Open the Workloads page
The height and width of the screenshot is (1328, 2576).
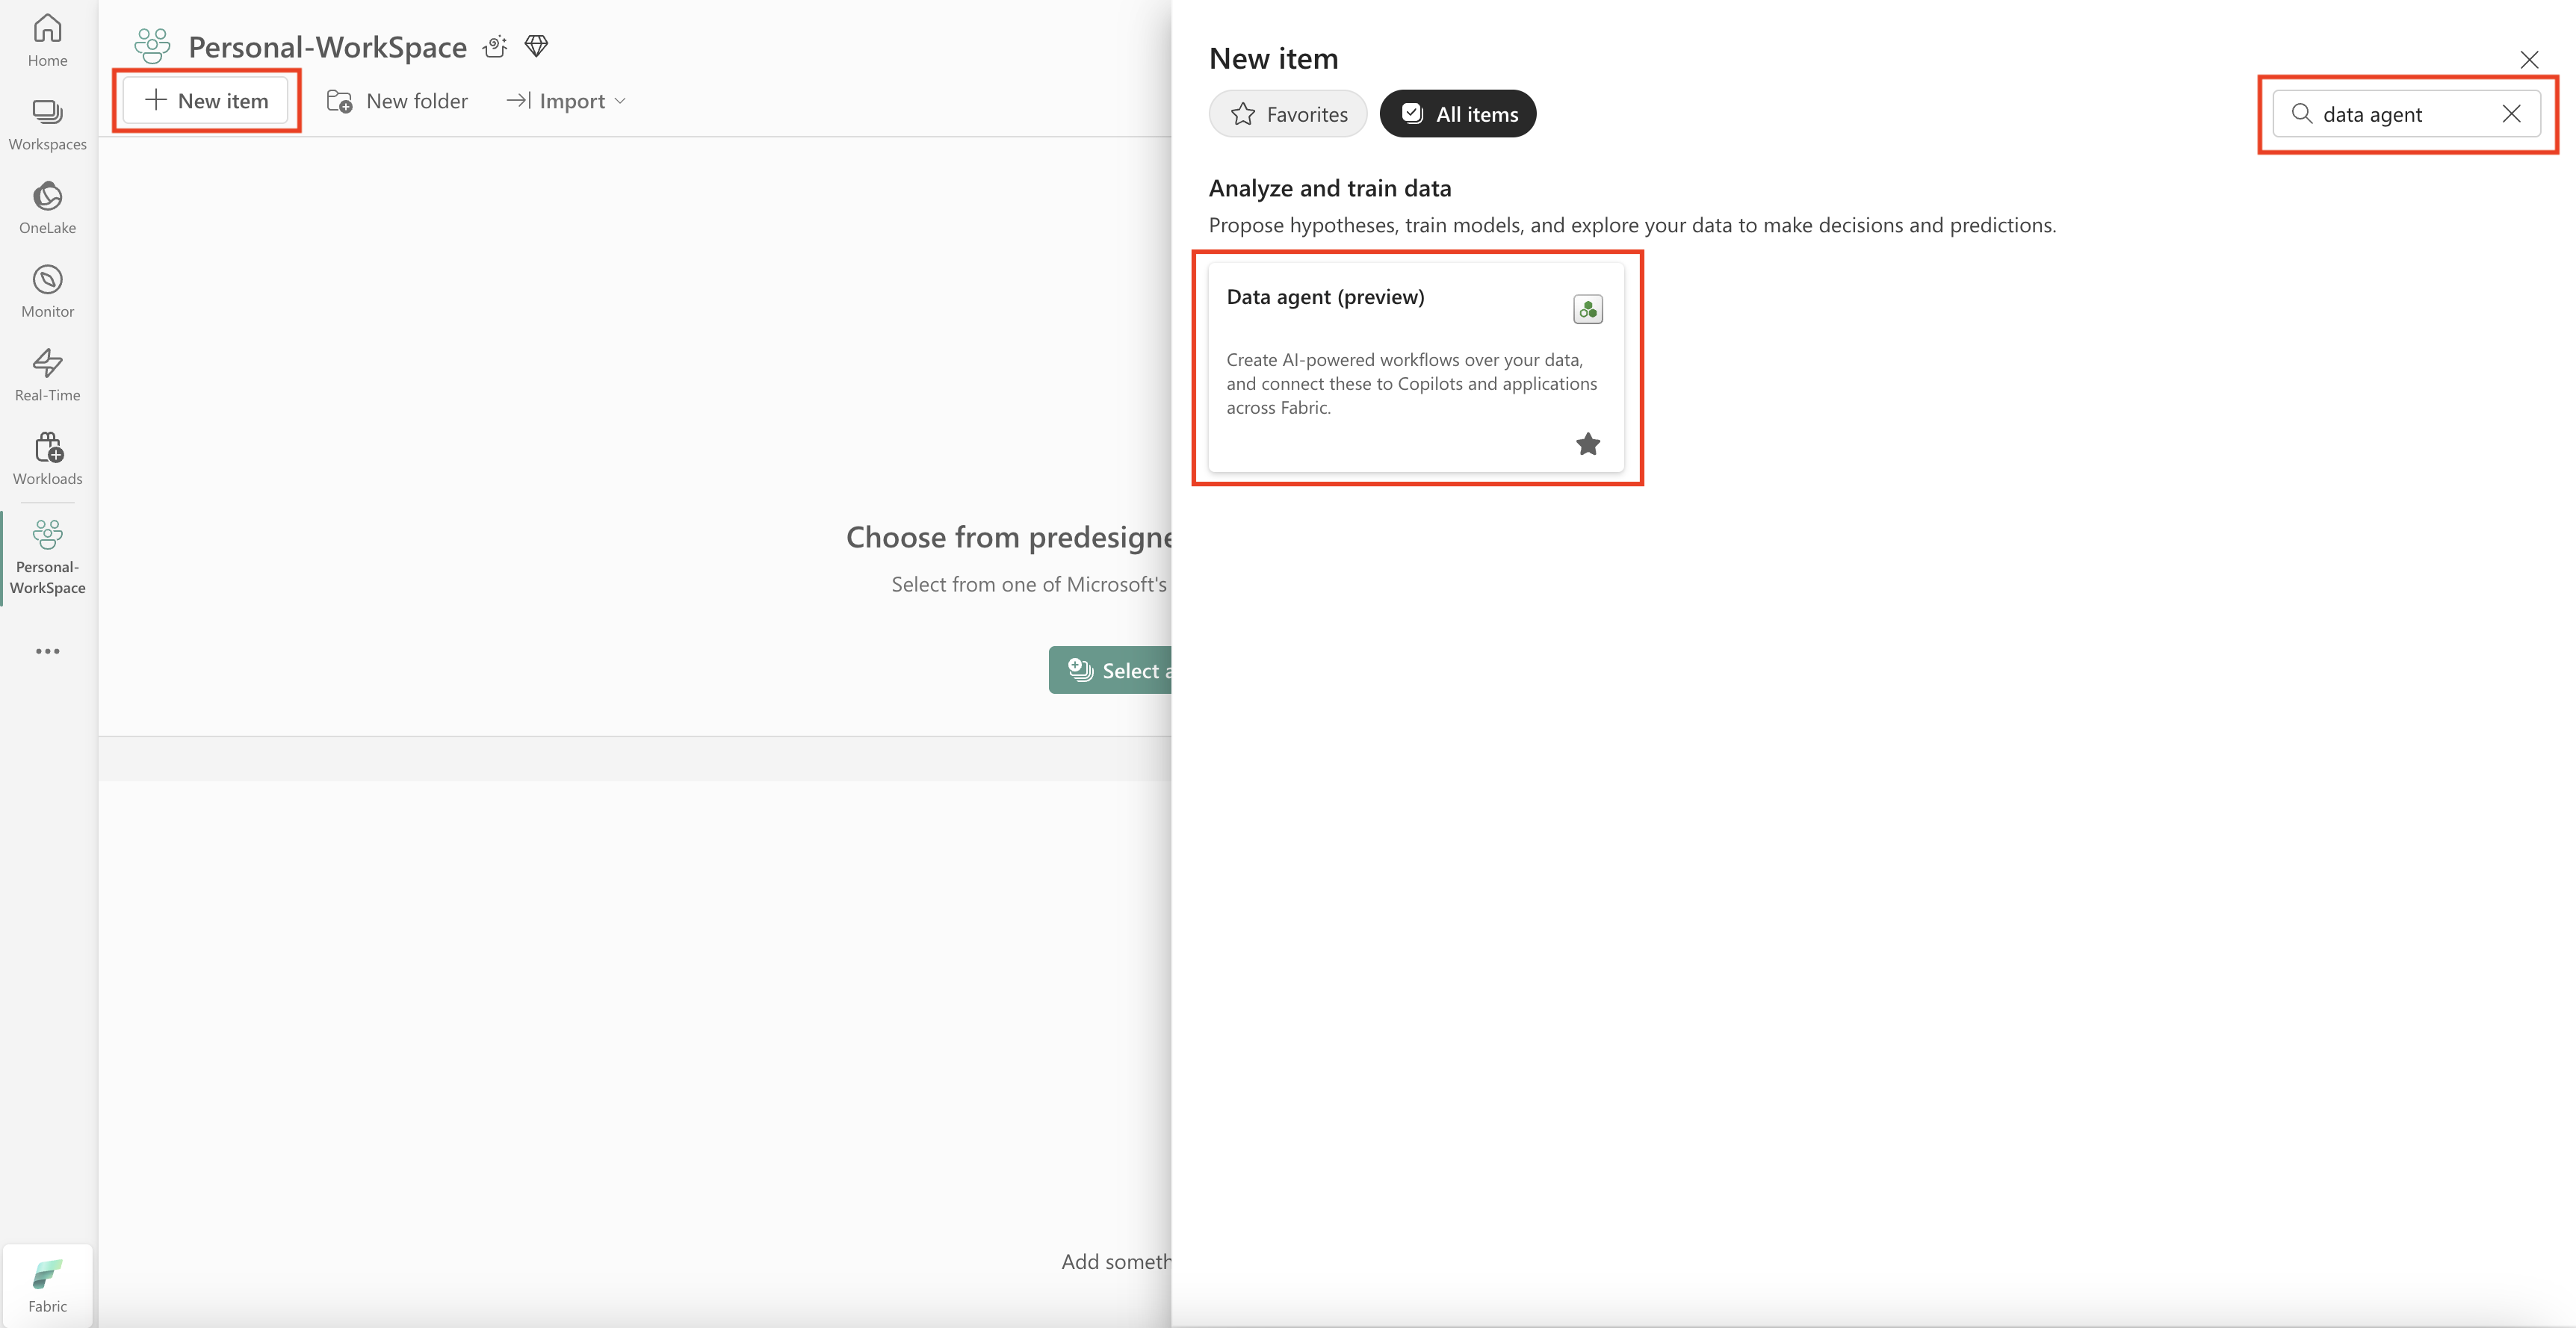[47, 458]
